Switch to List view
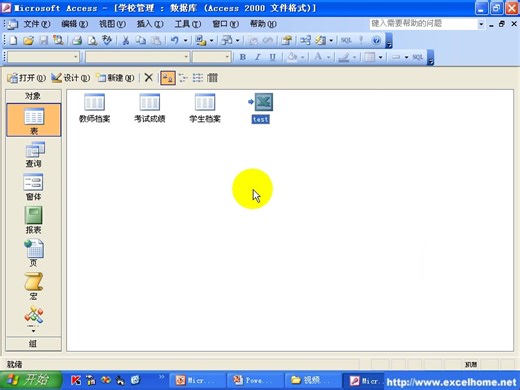This screenshot has height=390, width=520. click(198, 78)
